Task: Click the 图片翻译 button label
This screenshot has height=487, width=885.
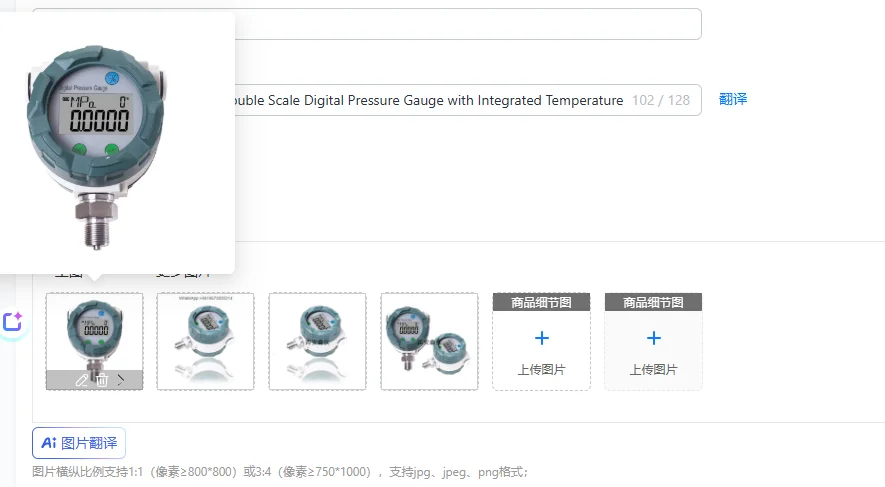Action: click(x=89, y=443)
